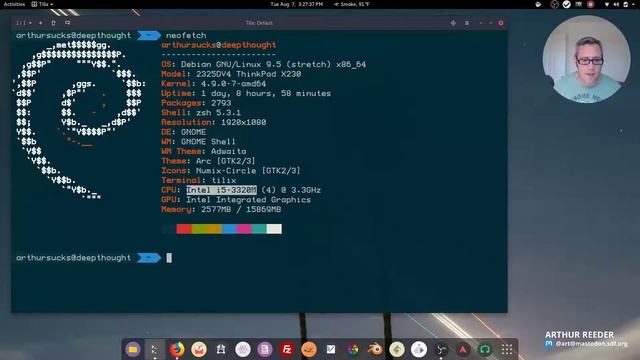Open the green headphones app in dock

(x=485, y=349)
